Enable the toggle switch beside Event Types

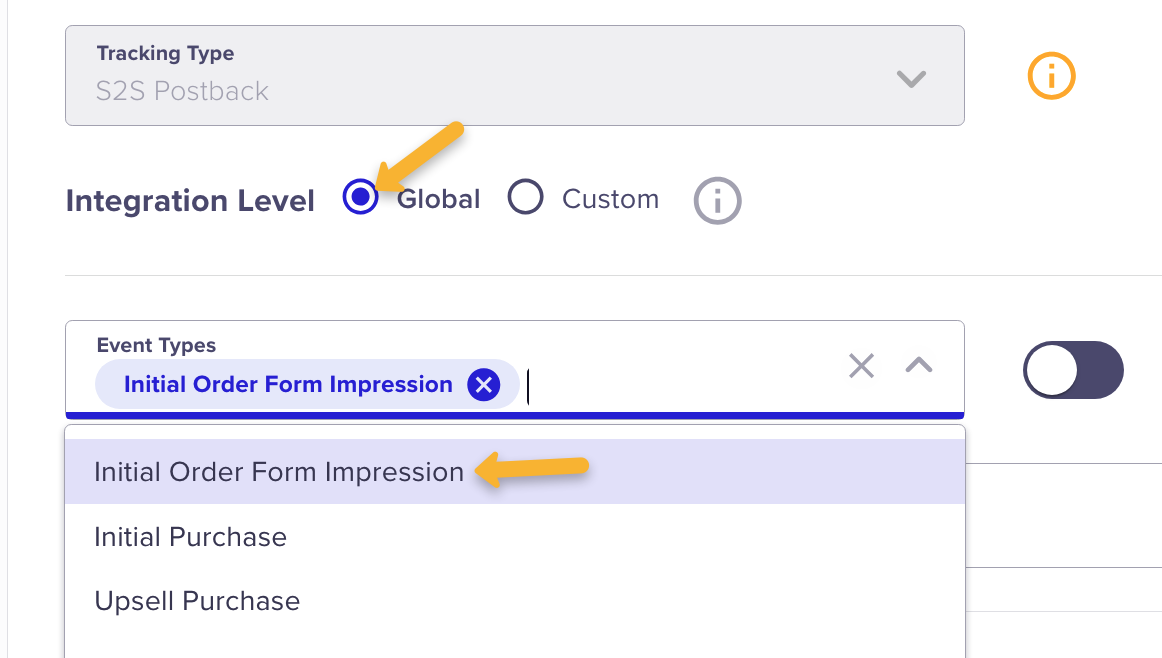[x=1073, y=371]
